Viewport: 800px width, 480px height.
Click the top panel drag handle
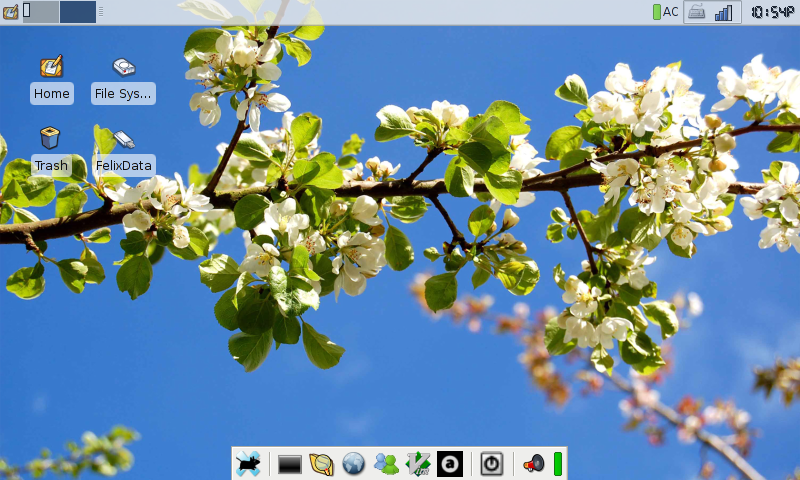[x=101, y=12]
